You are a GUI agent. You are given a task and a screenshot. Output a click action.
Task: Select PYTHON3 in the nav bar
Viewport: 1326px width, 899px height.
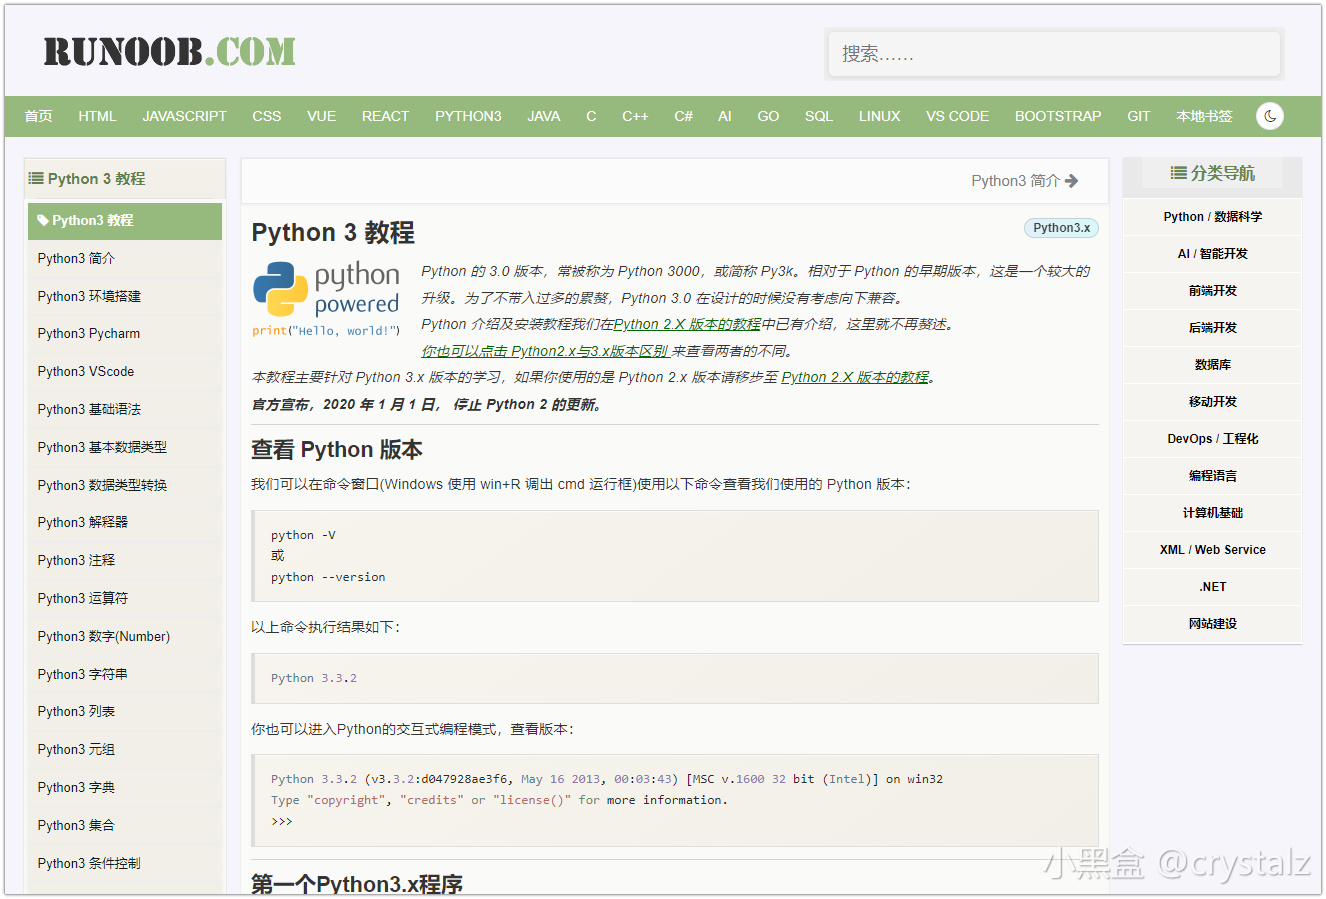point(468,116)
